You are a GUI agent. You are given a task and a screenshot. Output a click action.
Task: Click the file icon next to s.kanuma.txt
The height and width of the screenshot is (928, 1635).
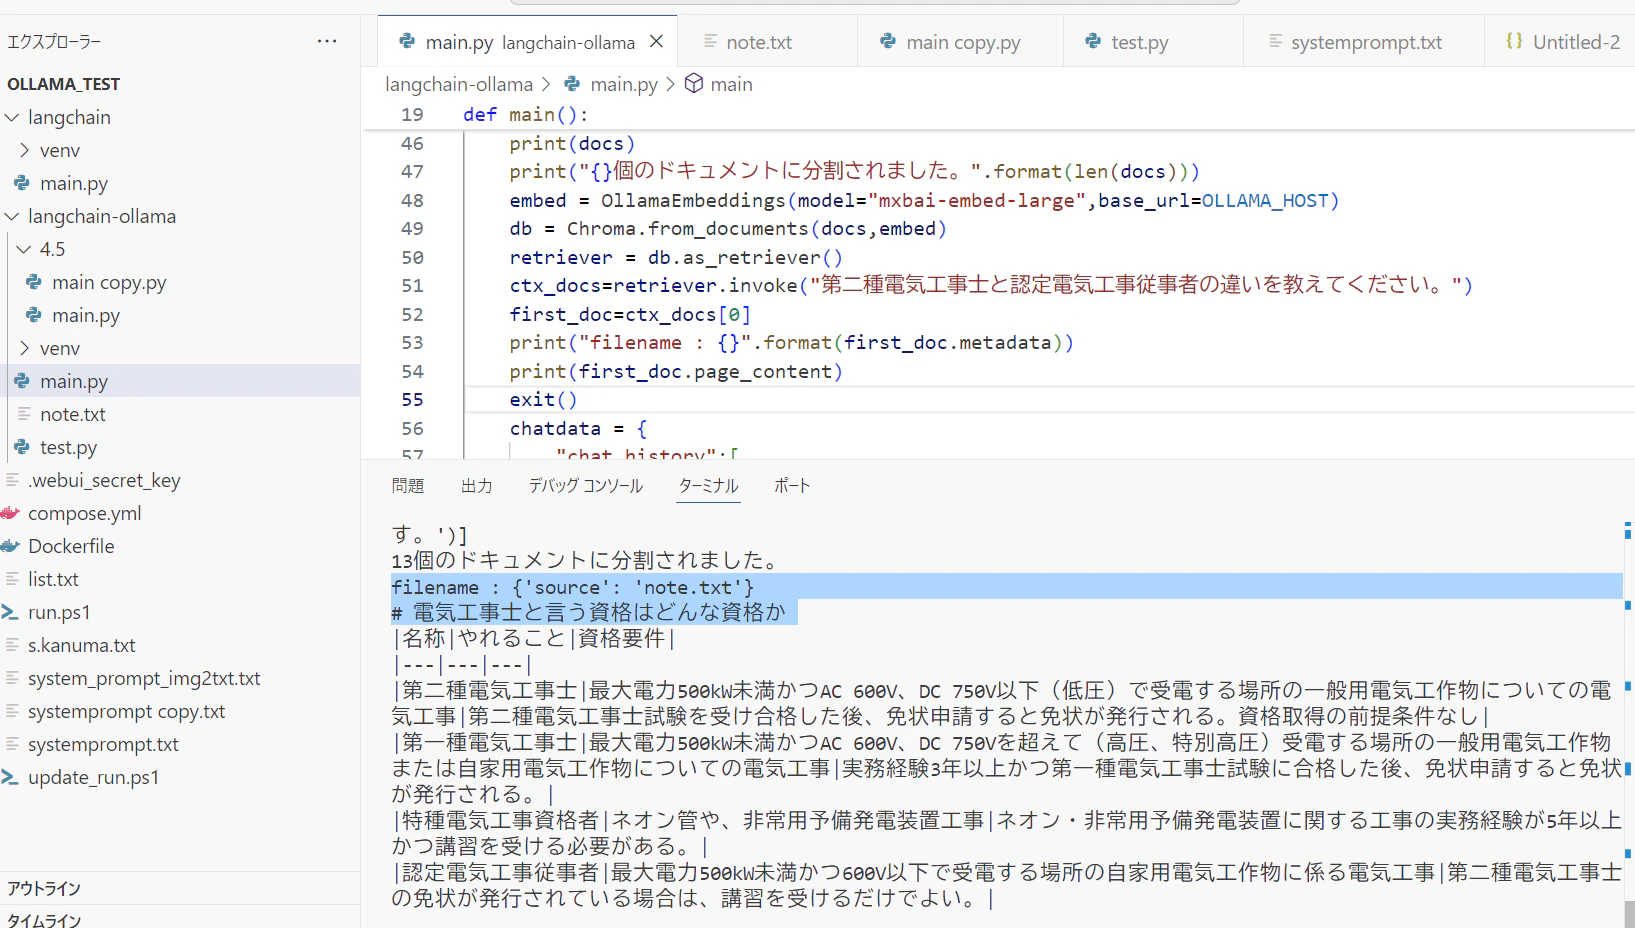point(12,645)
